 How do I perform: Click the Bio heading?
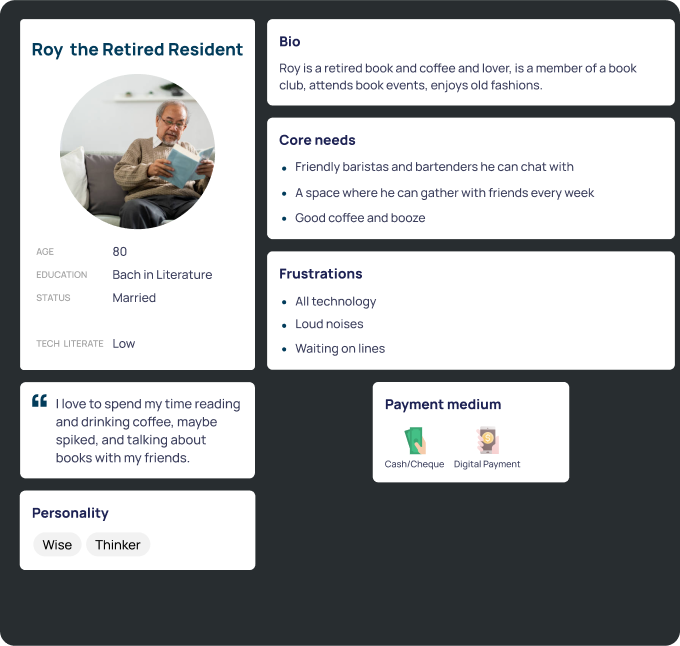coord(290,42)
